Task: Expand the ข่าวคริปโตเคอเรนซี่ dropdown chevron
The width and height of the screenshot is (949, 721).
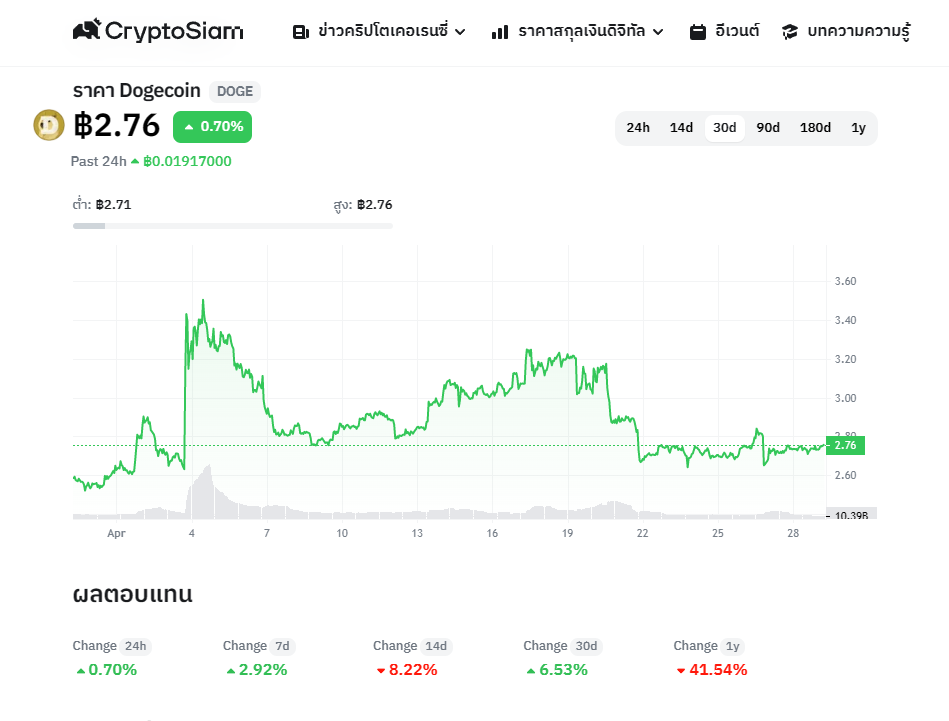Action: point(460,32)
